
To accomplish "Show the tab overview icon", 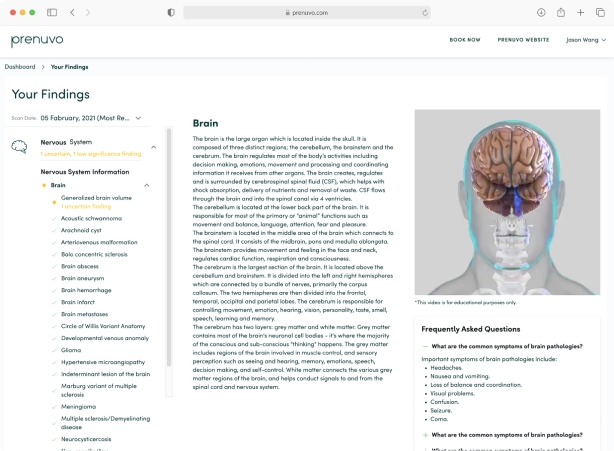I will pos(600,13).
